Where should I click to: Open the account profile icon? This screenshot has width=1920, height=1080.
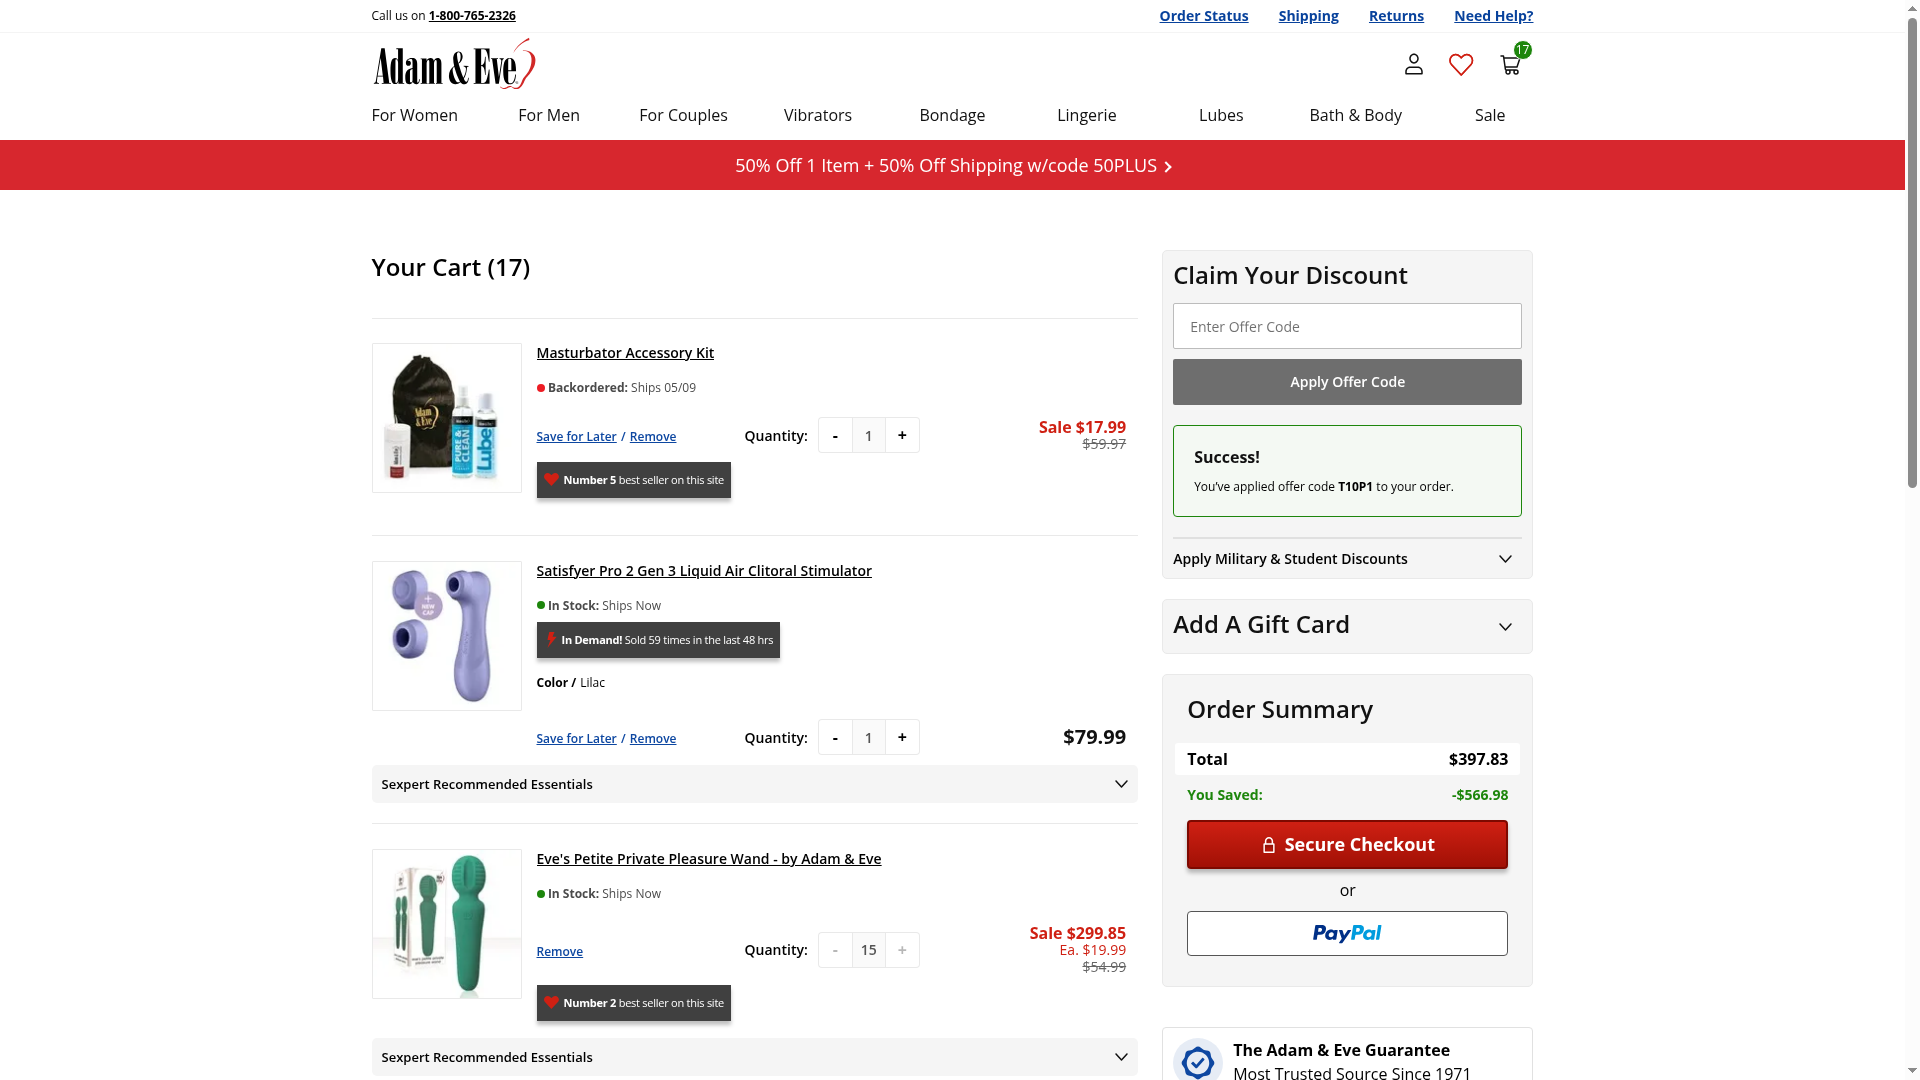(x=1413, y=65)
